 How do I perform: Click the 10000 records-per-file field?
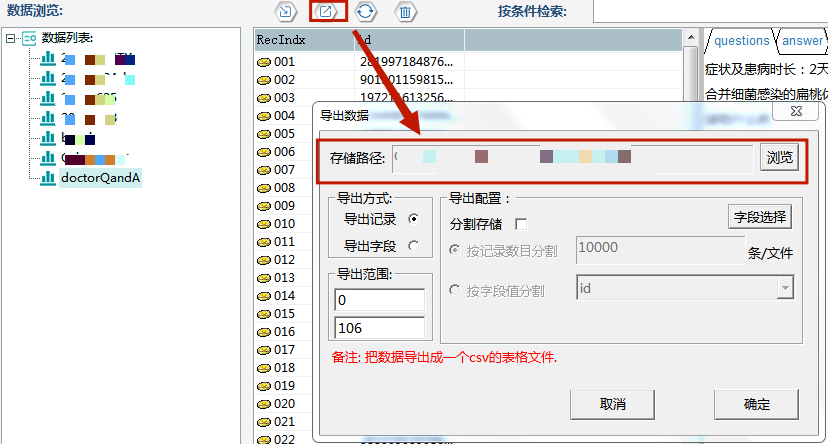pyautogui.click(x=660, y=250)
